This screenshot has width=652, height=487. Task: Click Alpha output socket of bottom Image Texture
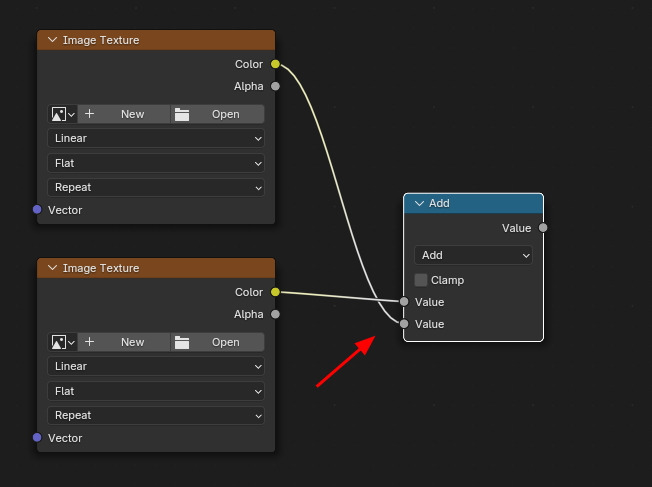tap(275, 314)
